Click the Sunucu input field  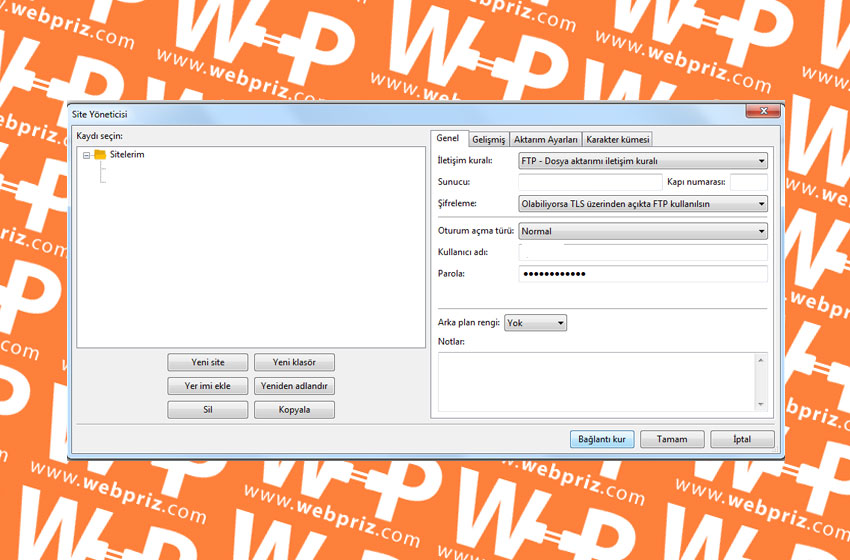click(x=590, y=182)
